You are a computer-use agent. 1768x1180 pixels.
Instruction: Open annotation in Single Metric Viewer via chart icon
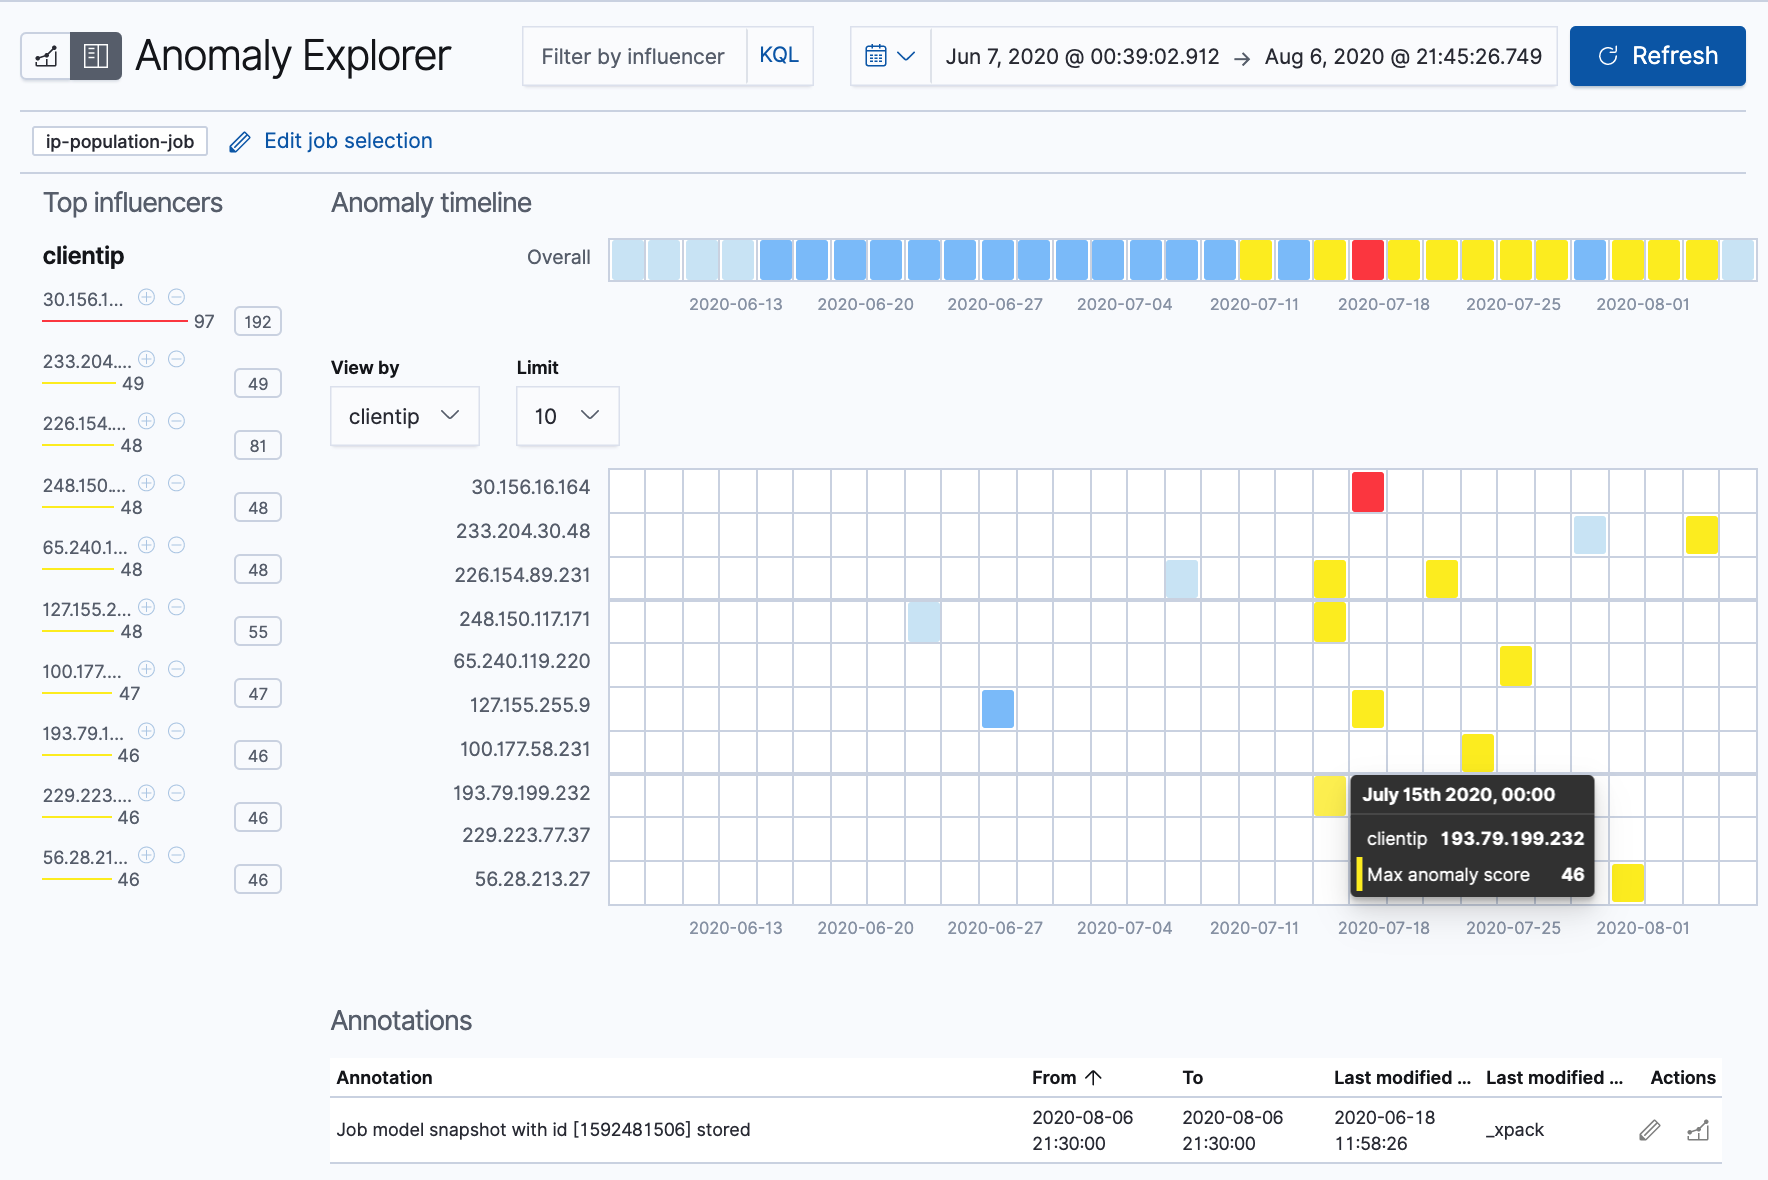point(1698,1129)
